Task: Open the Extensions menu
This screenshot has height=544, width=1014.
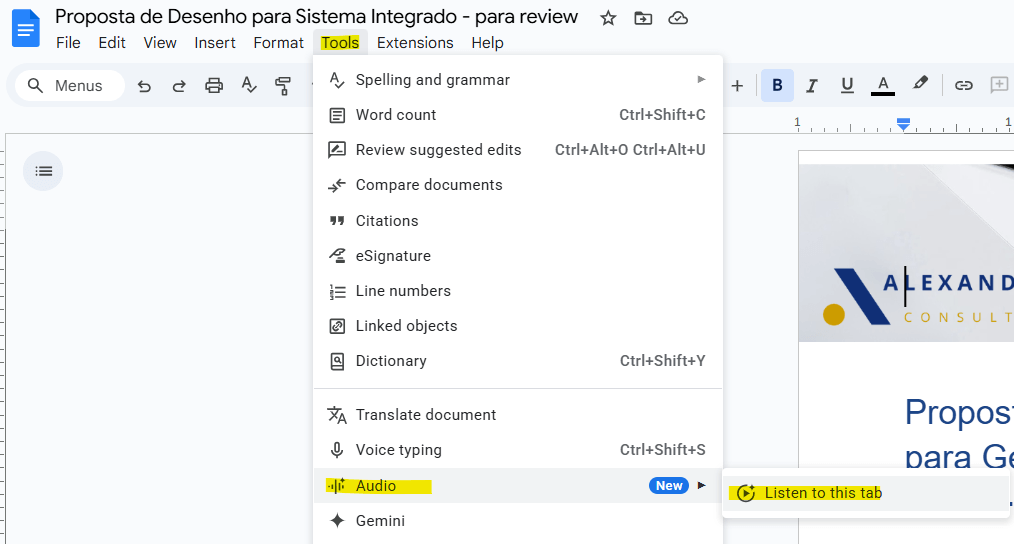Action: click(415, 43)
